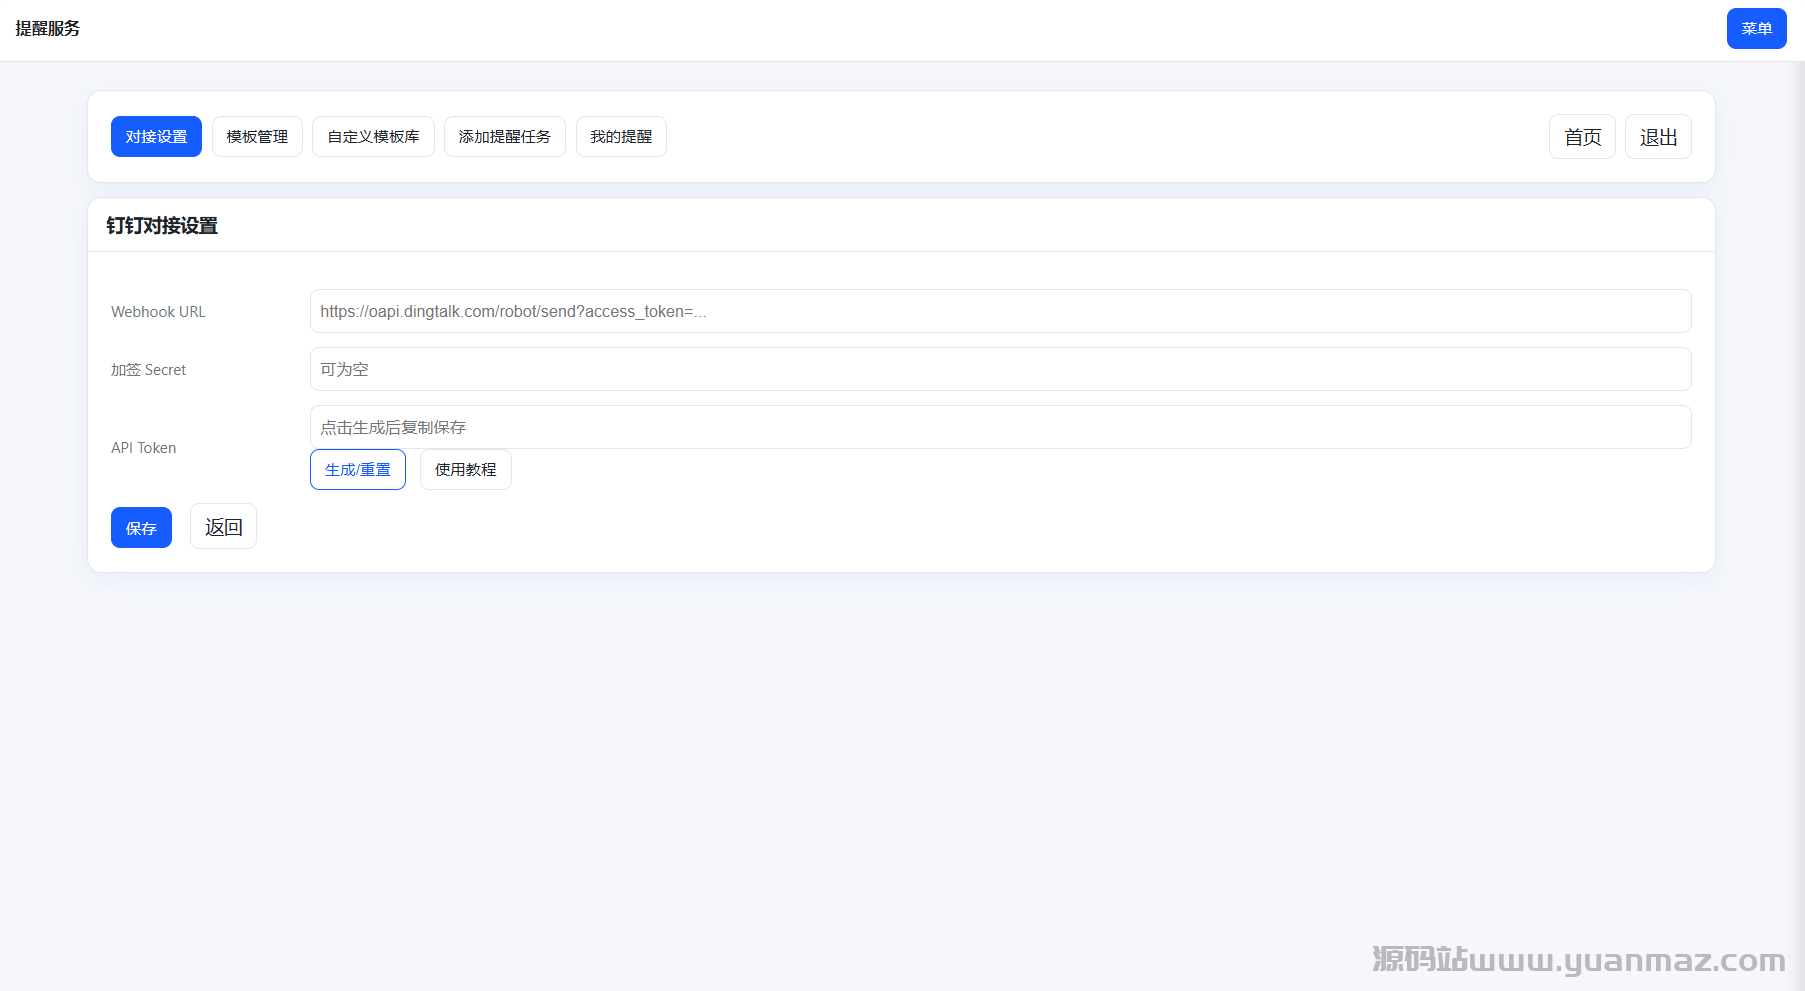Click the 提醒服务 site title

(x=48, y=29)
